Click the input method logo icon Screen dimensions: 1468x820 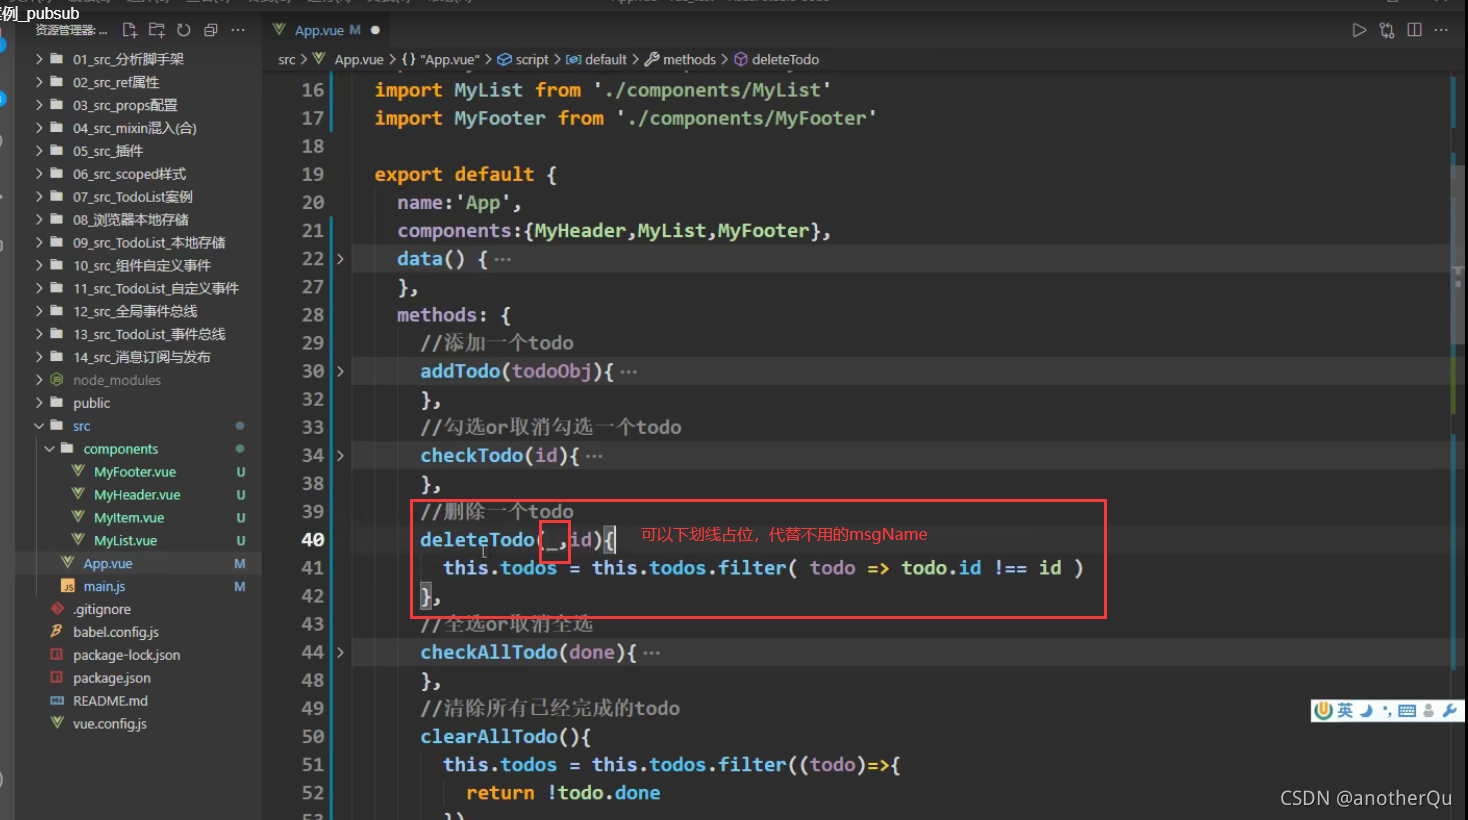click(x=1324, y=710)
